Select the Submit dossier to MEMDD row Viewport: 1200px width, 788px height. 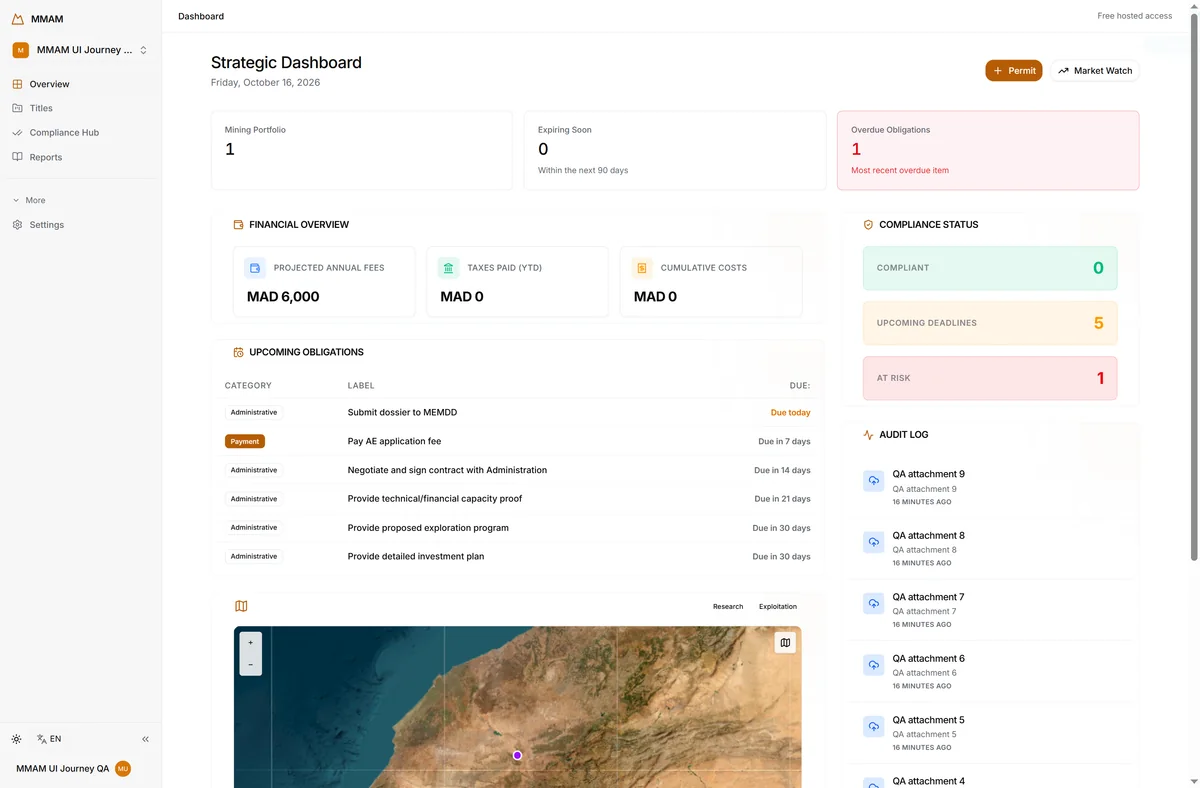click(x=517, y=412)
